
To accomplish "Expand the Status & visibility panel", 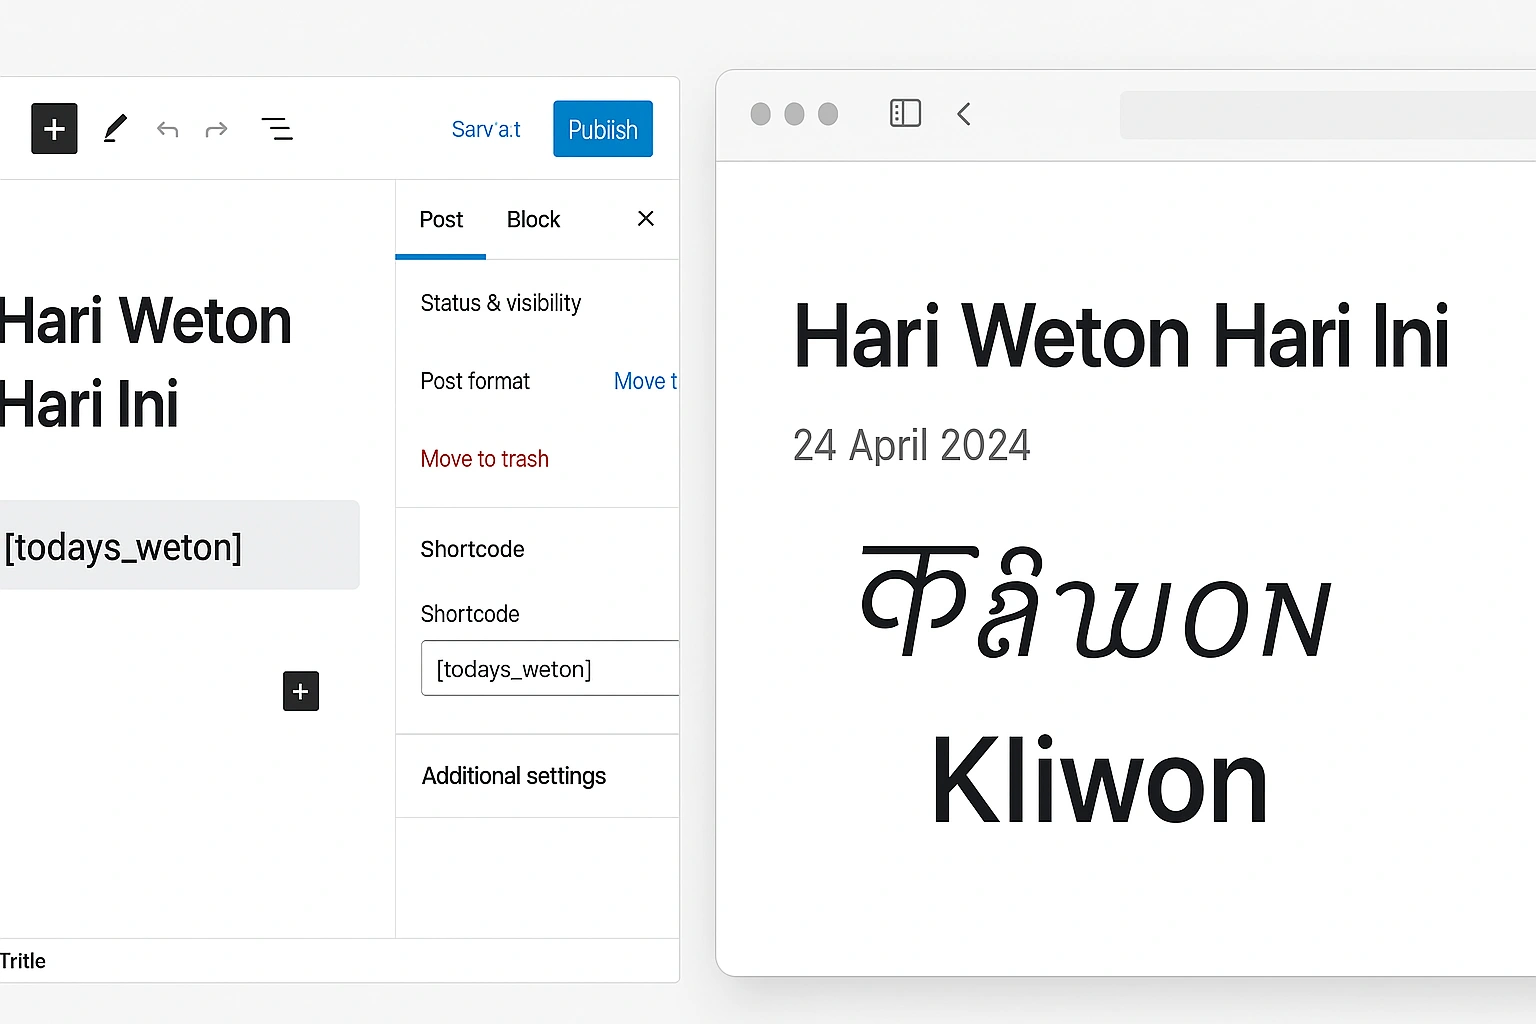I will pos(501,303).
